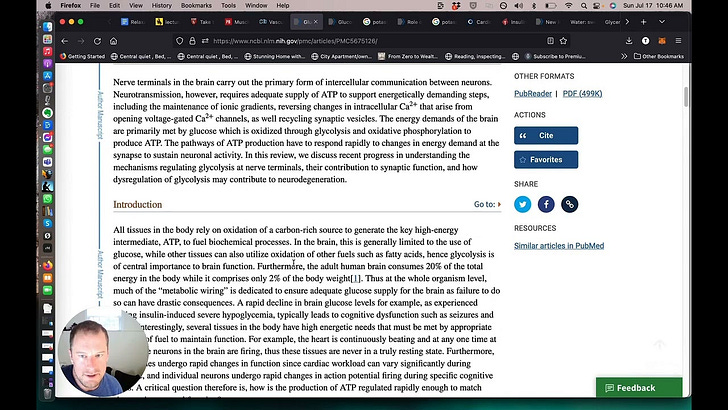Image resolution: width=728 pixels, height=410 pixels.
Task: Open the Firefox home page
Action: [113, 41]
